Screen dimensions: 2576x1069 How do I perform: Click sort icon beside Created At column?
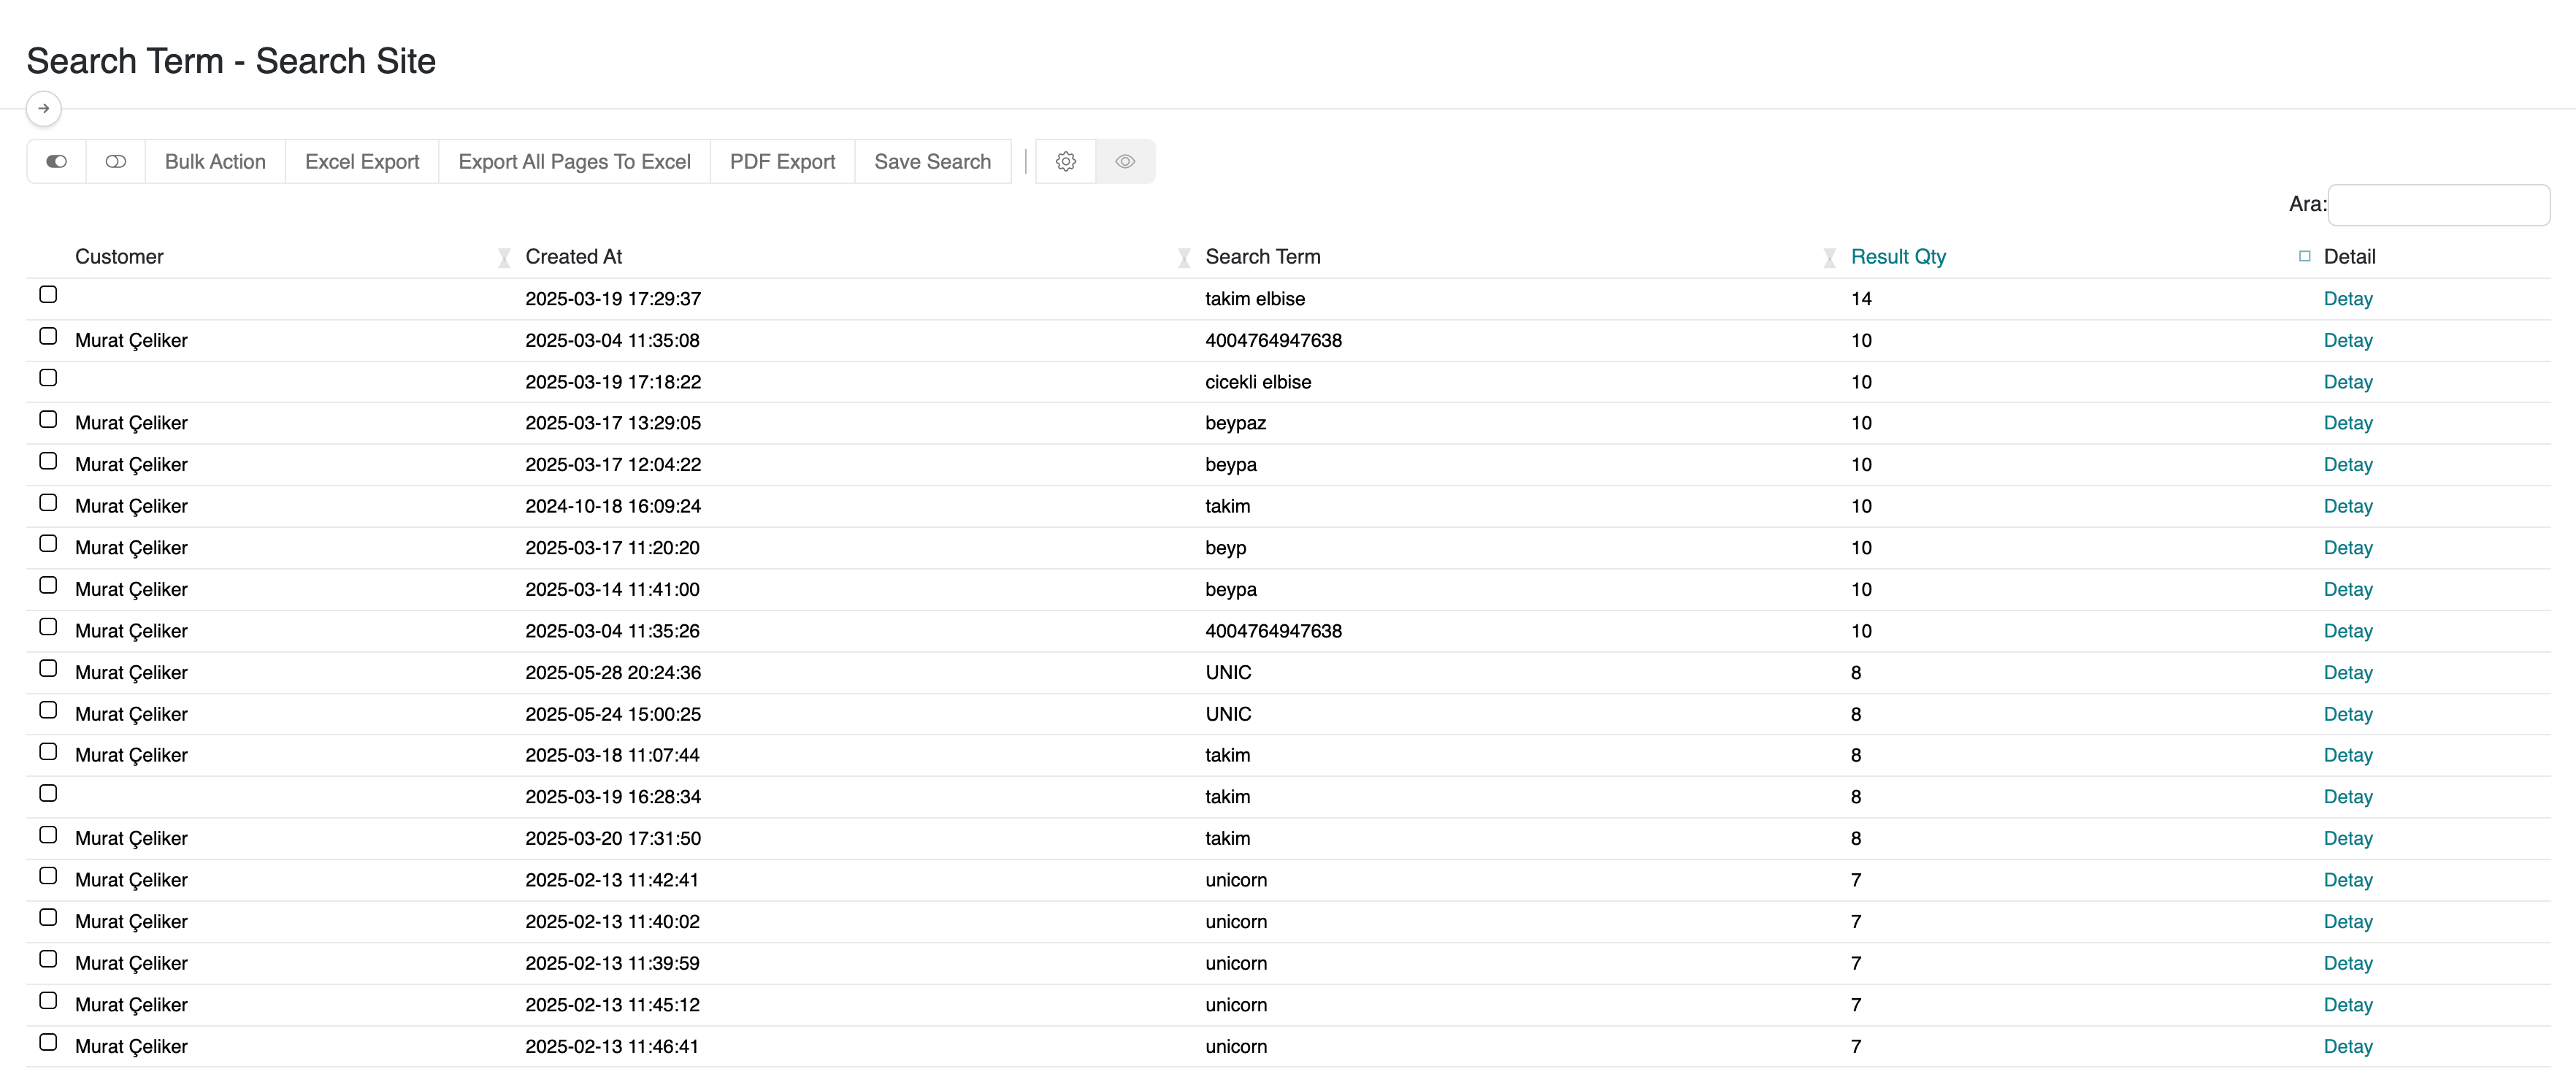click(x=1184, y=258)
